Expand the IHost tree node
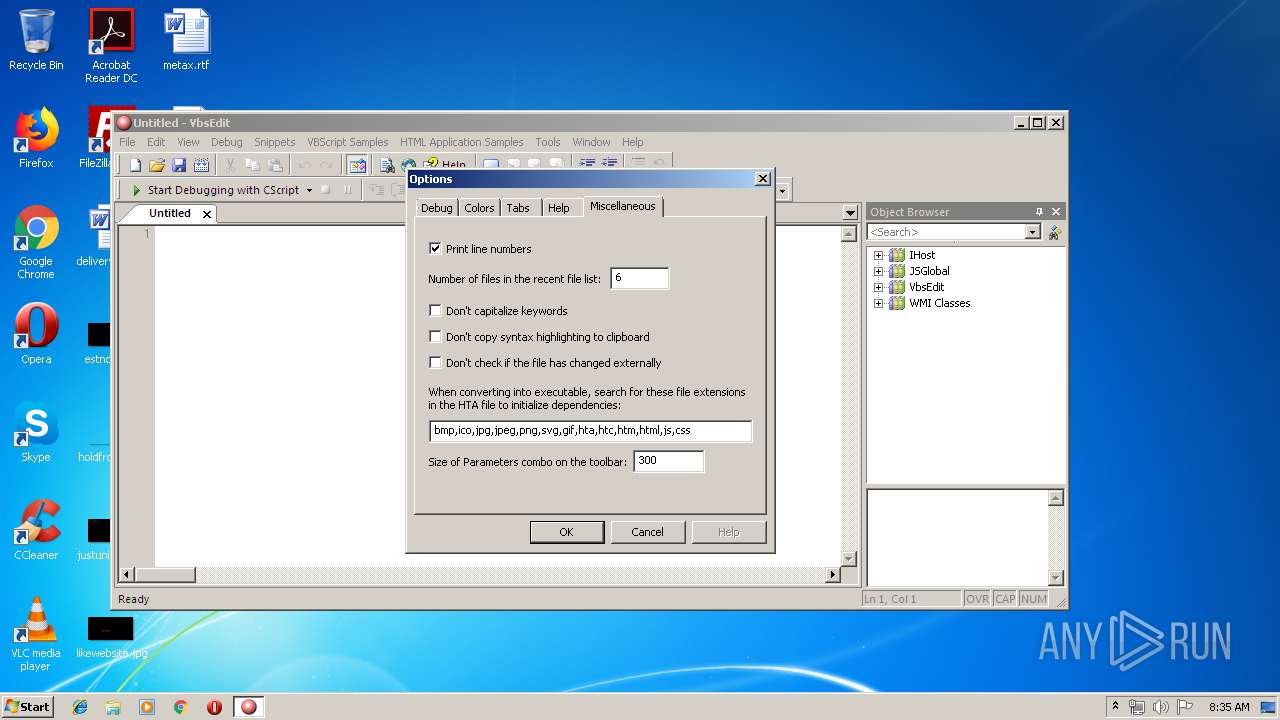Screen dimensions: 1280x720 (x=879, y=255)
